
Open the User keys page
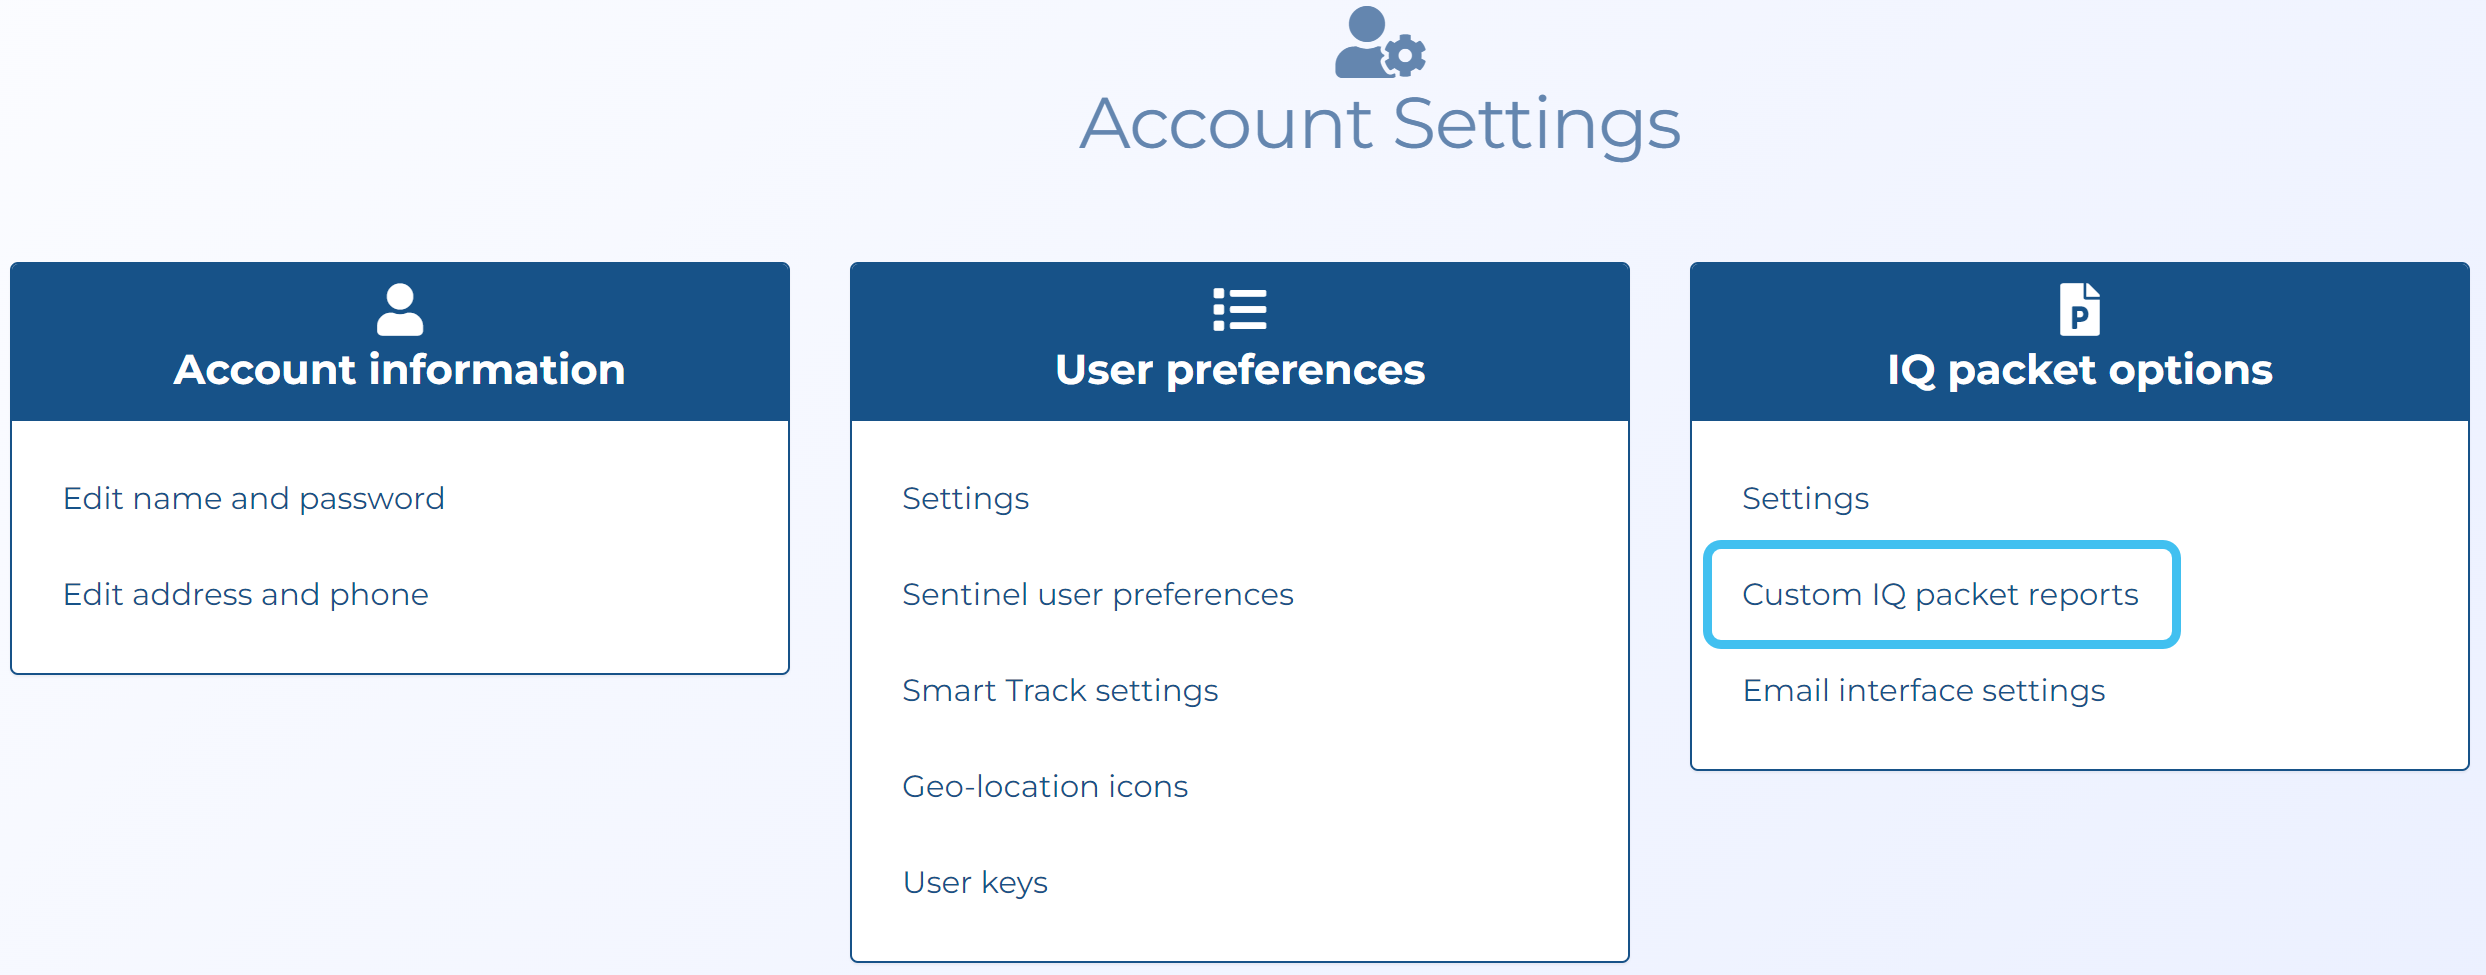coord(974,882)
